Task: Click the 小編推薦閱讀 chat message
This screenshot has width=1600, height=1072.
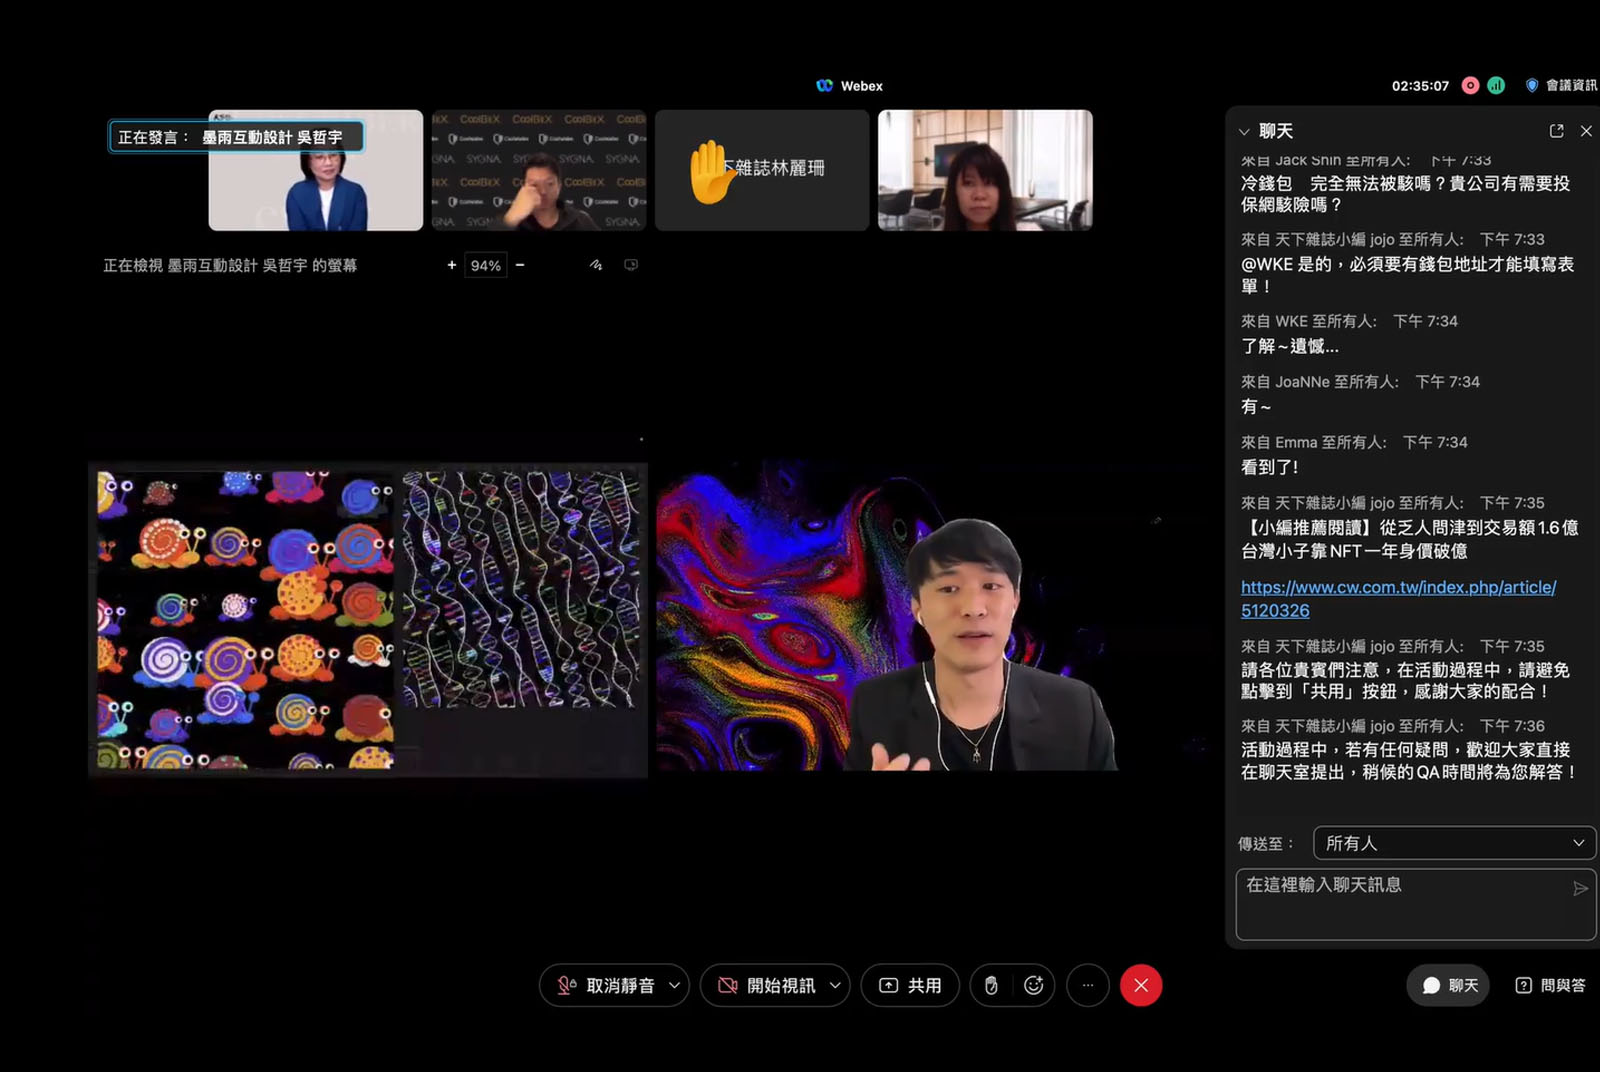Action: tap(1410, 539)
